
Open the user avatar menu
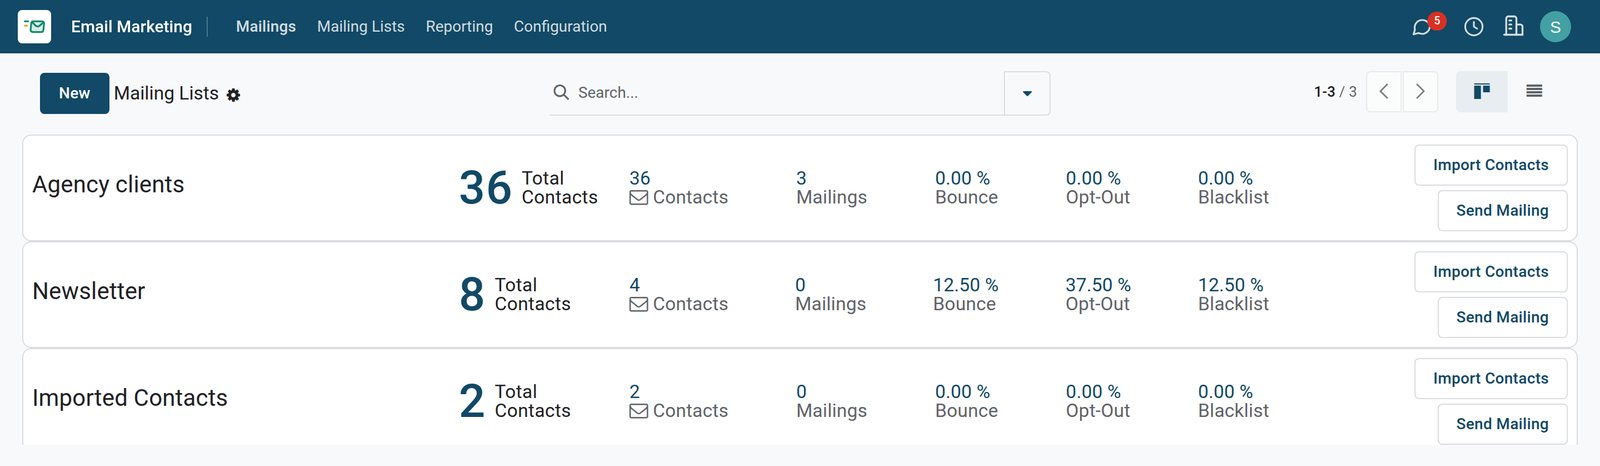1555,27
